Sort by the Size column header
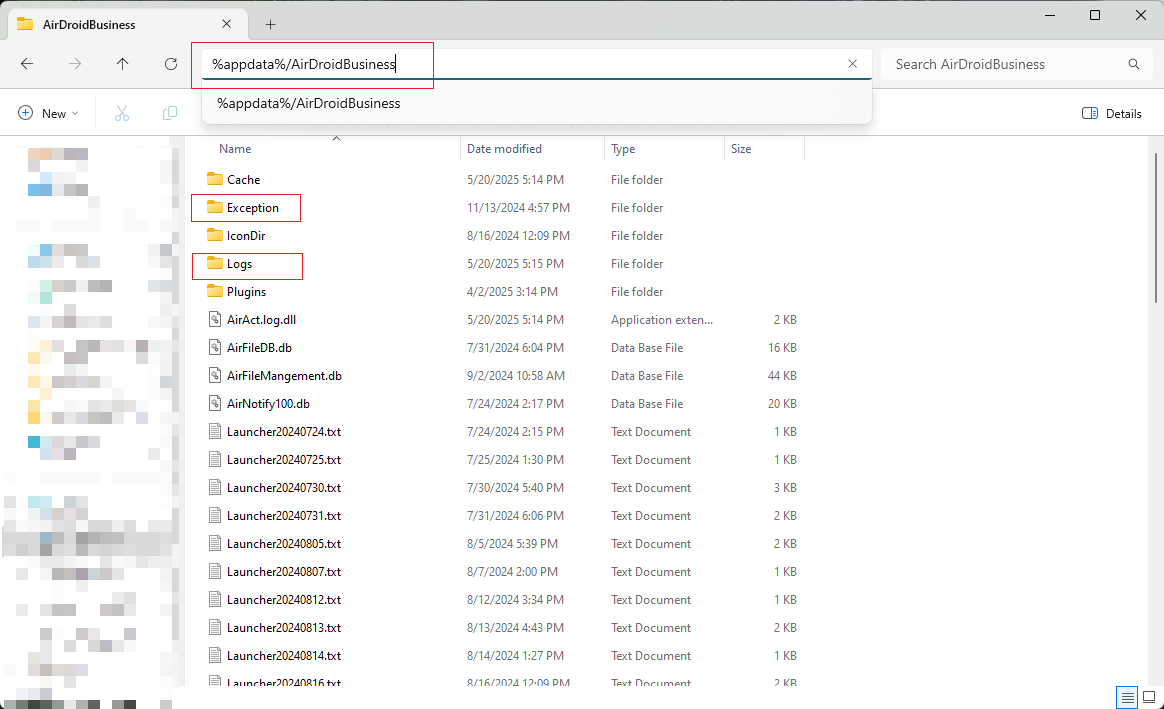Viewport: 1164px width, 709px height. pyautogui.click(x=741, y=148)
